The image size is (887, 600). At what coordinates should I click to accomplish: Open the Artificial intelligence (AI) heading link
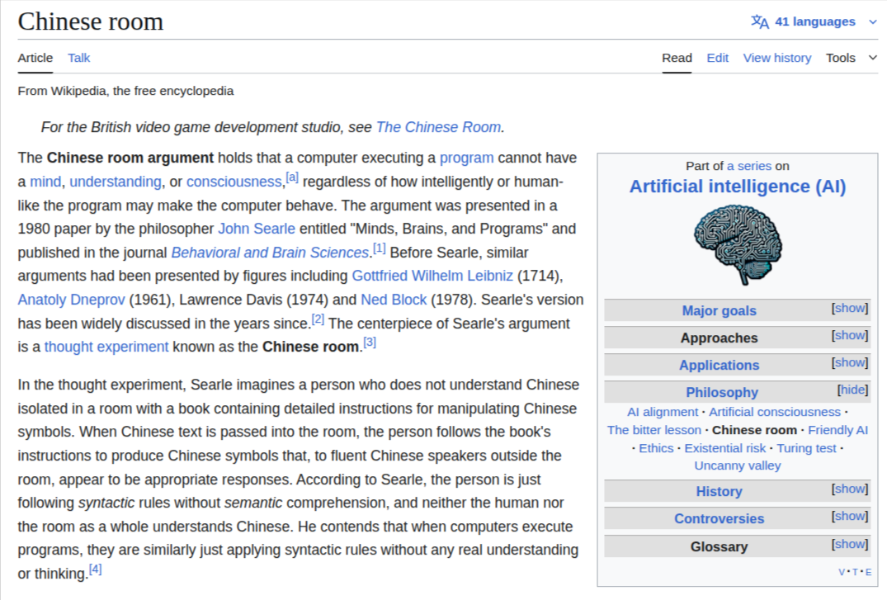click(x=737, y=187)
